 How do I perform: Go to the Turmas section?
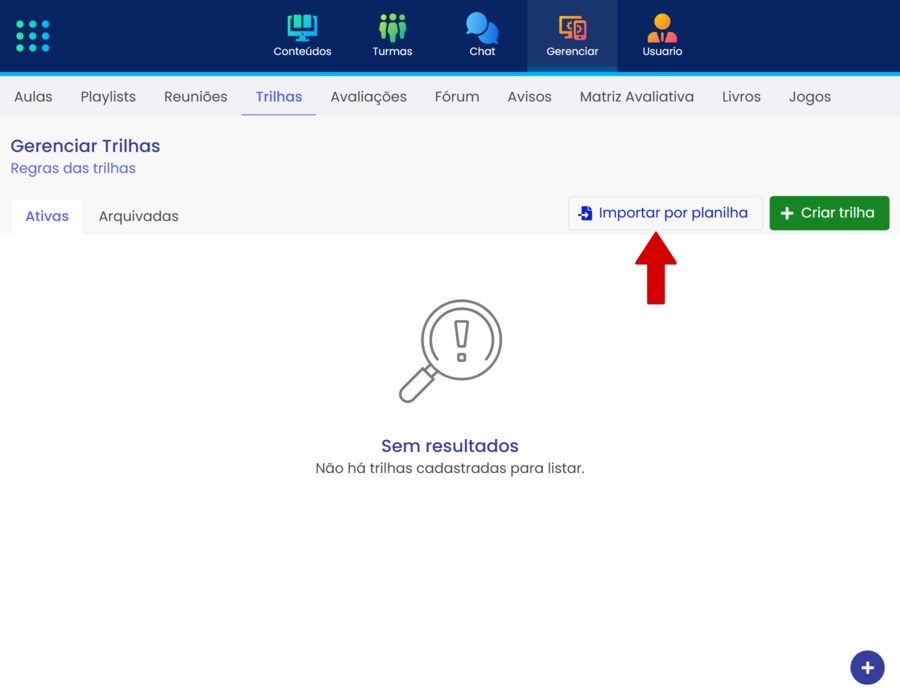392,36
